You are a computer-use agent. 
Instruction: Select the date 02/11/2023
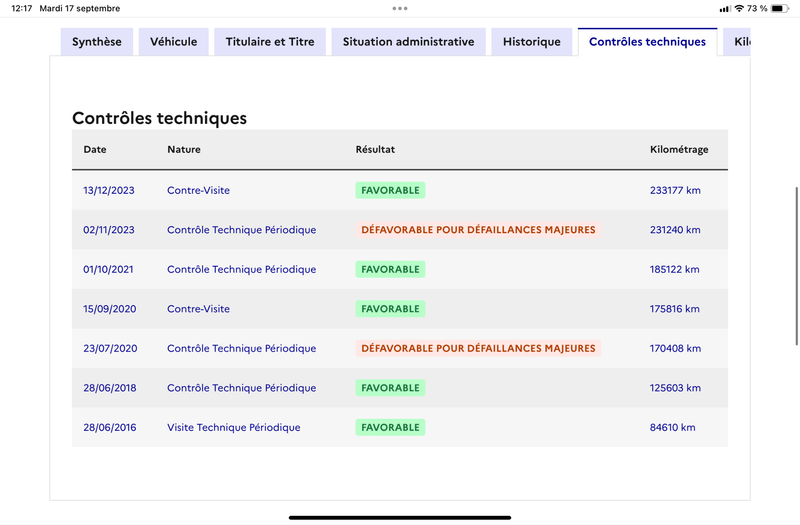(x=109, y=230)
